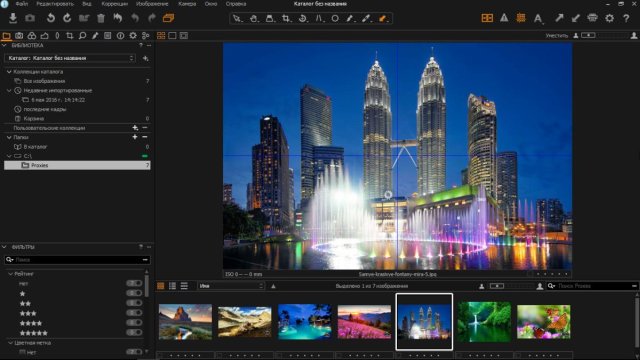
Task: Select the Pan hand cursor tool
Action: [253, 18]
